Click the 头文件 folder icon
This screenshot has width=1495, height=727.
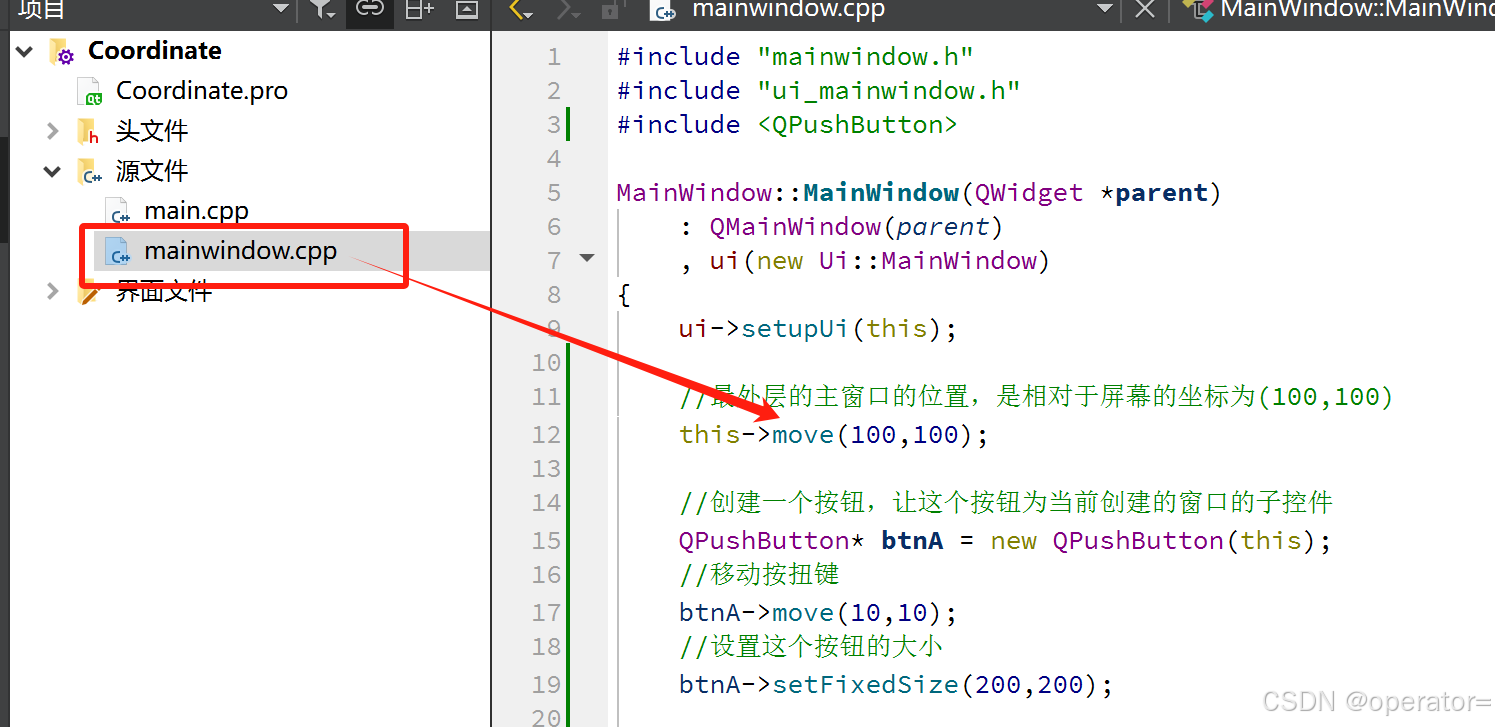pos(89,132)
